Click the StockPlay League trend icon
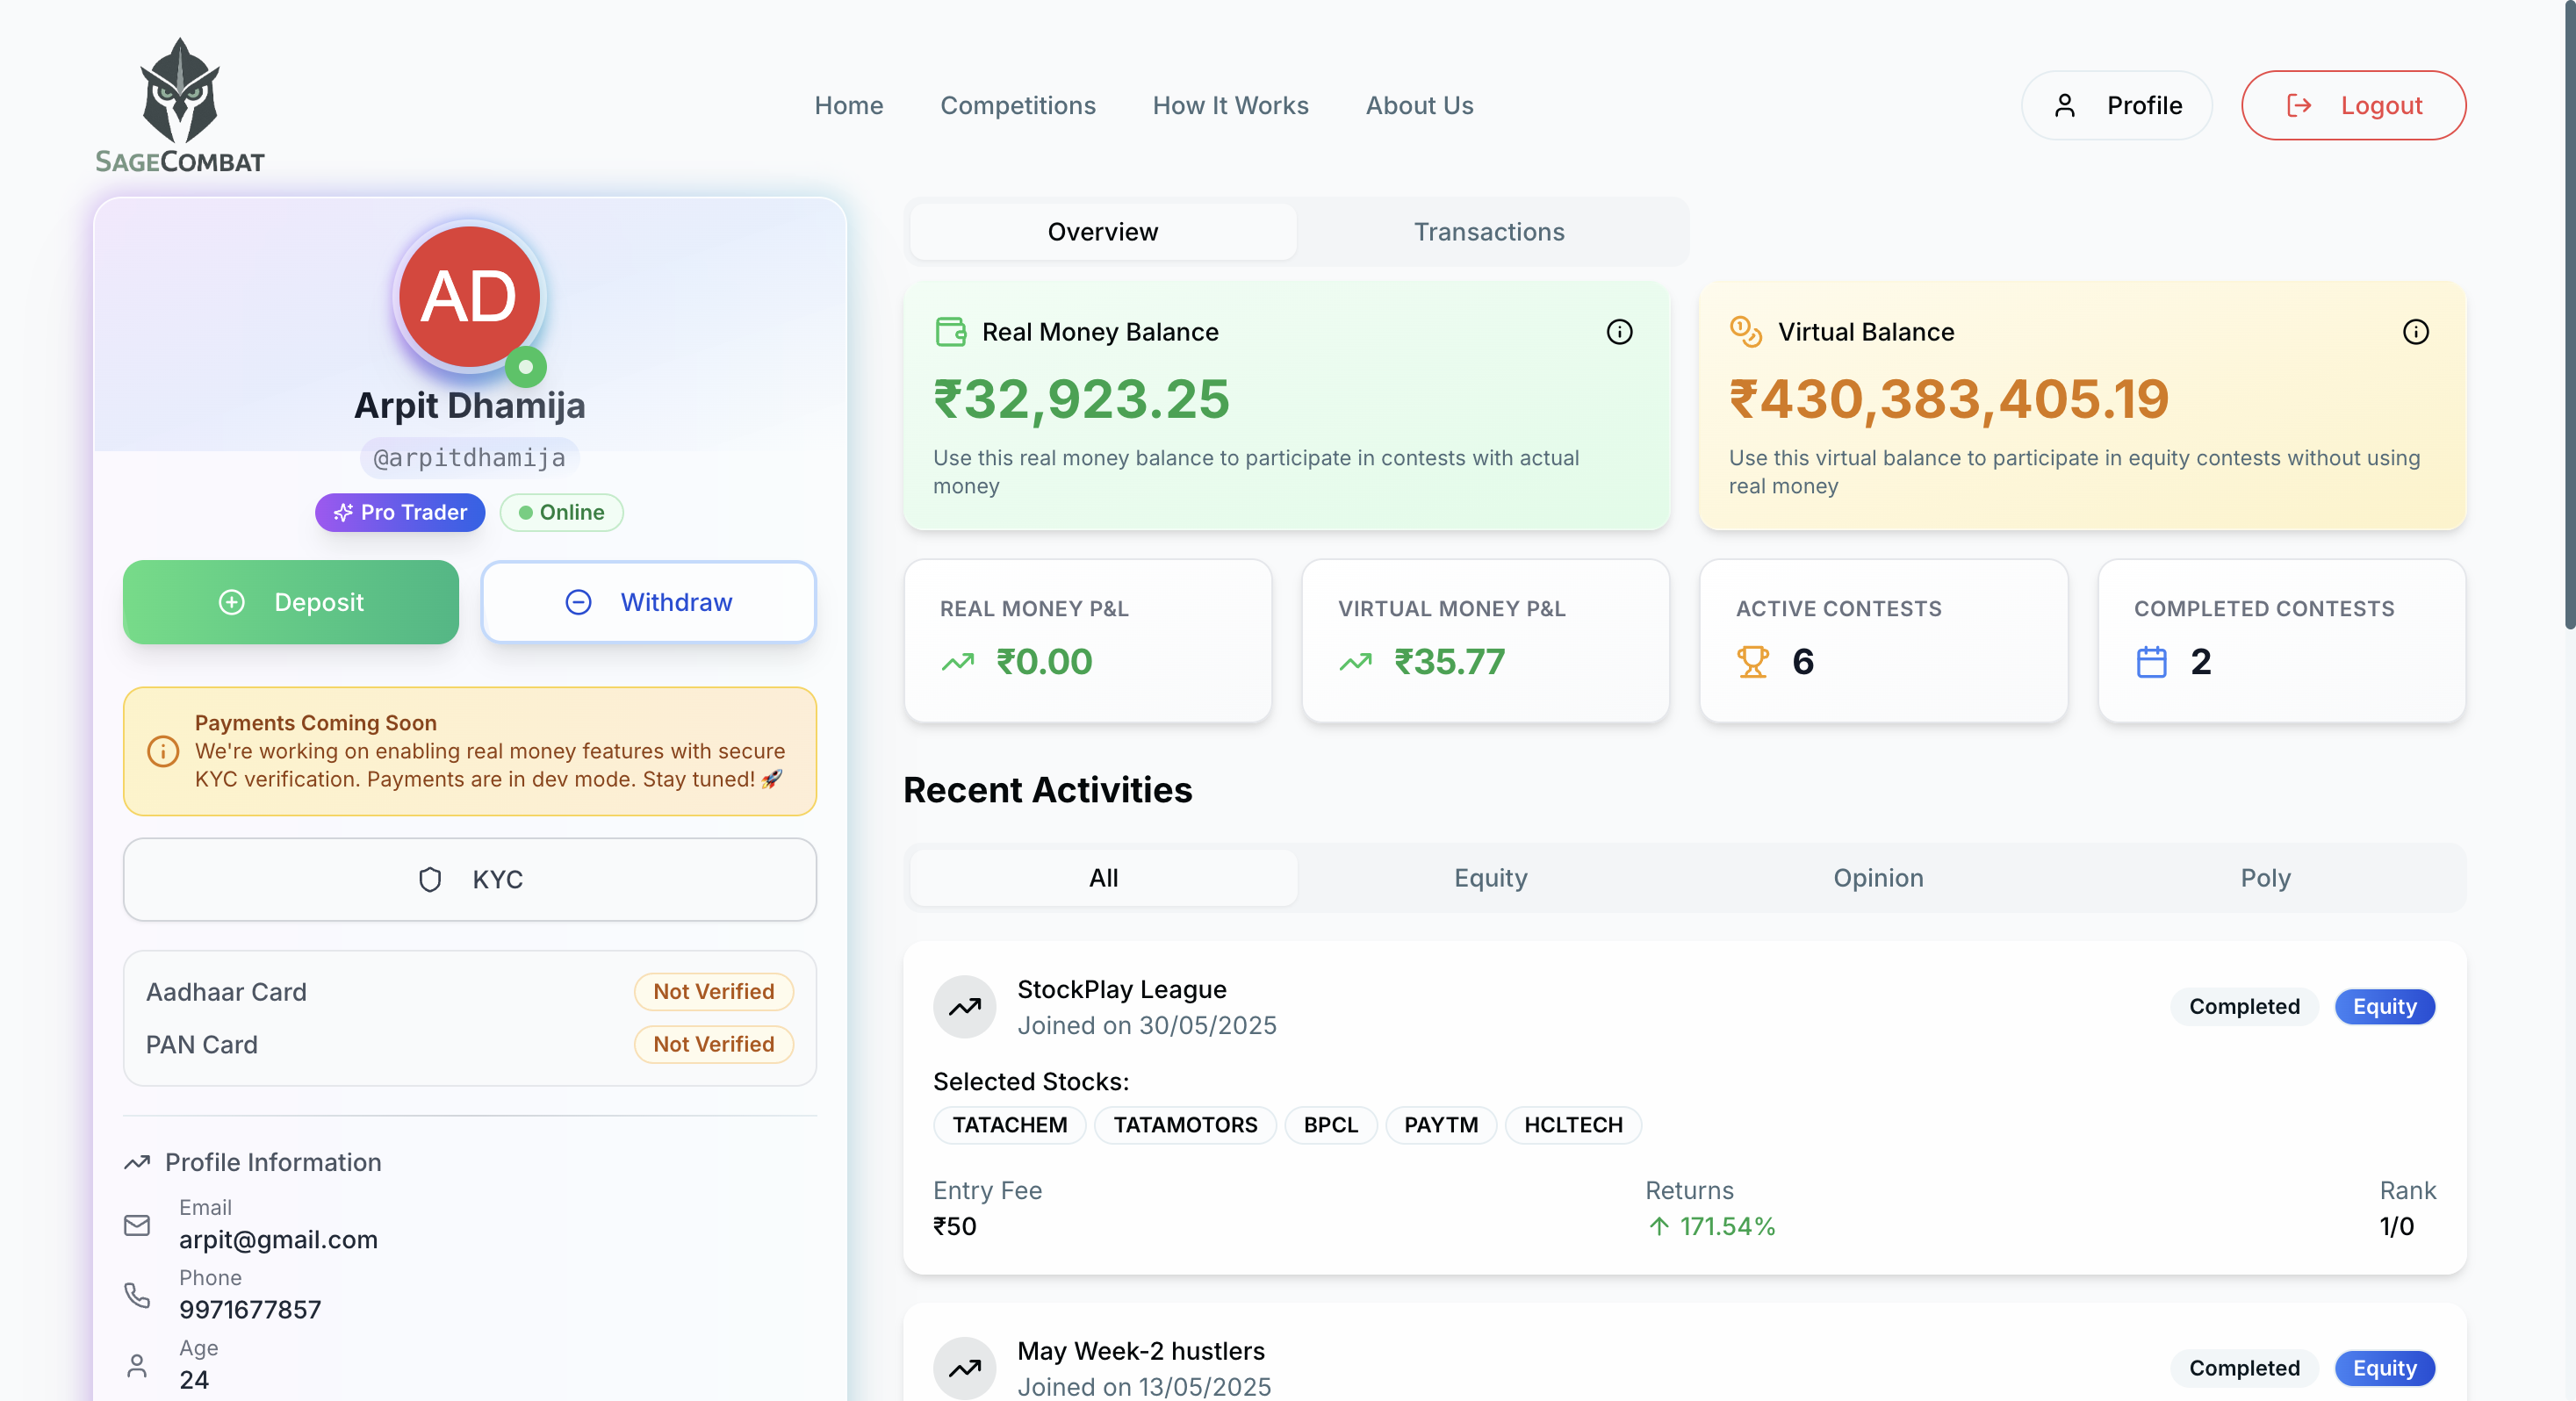Screen dimensions: 2576x1401 coord(964,1007)
